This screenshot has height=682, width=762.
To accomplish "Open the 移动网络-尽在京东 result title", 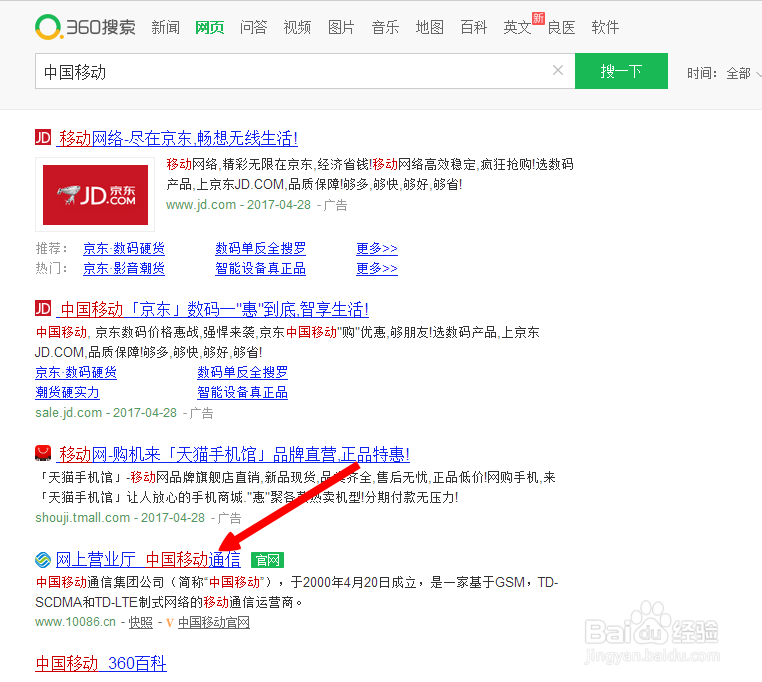I will tap(177, 139).
